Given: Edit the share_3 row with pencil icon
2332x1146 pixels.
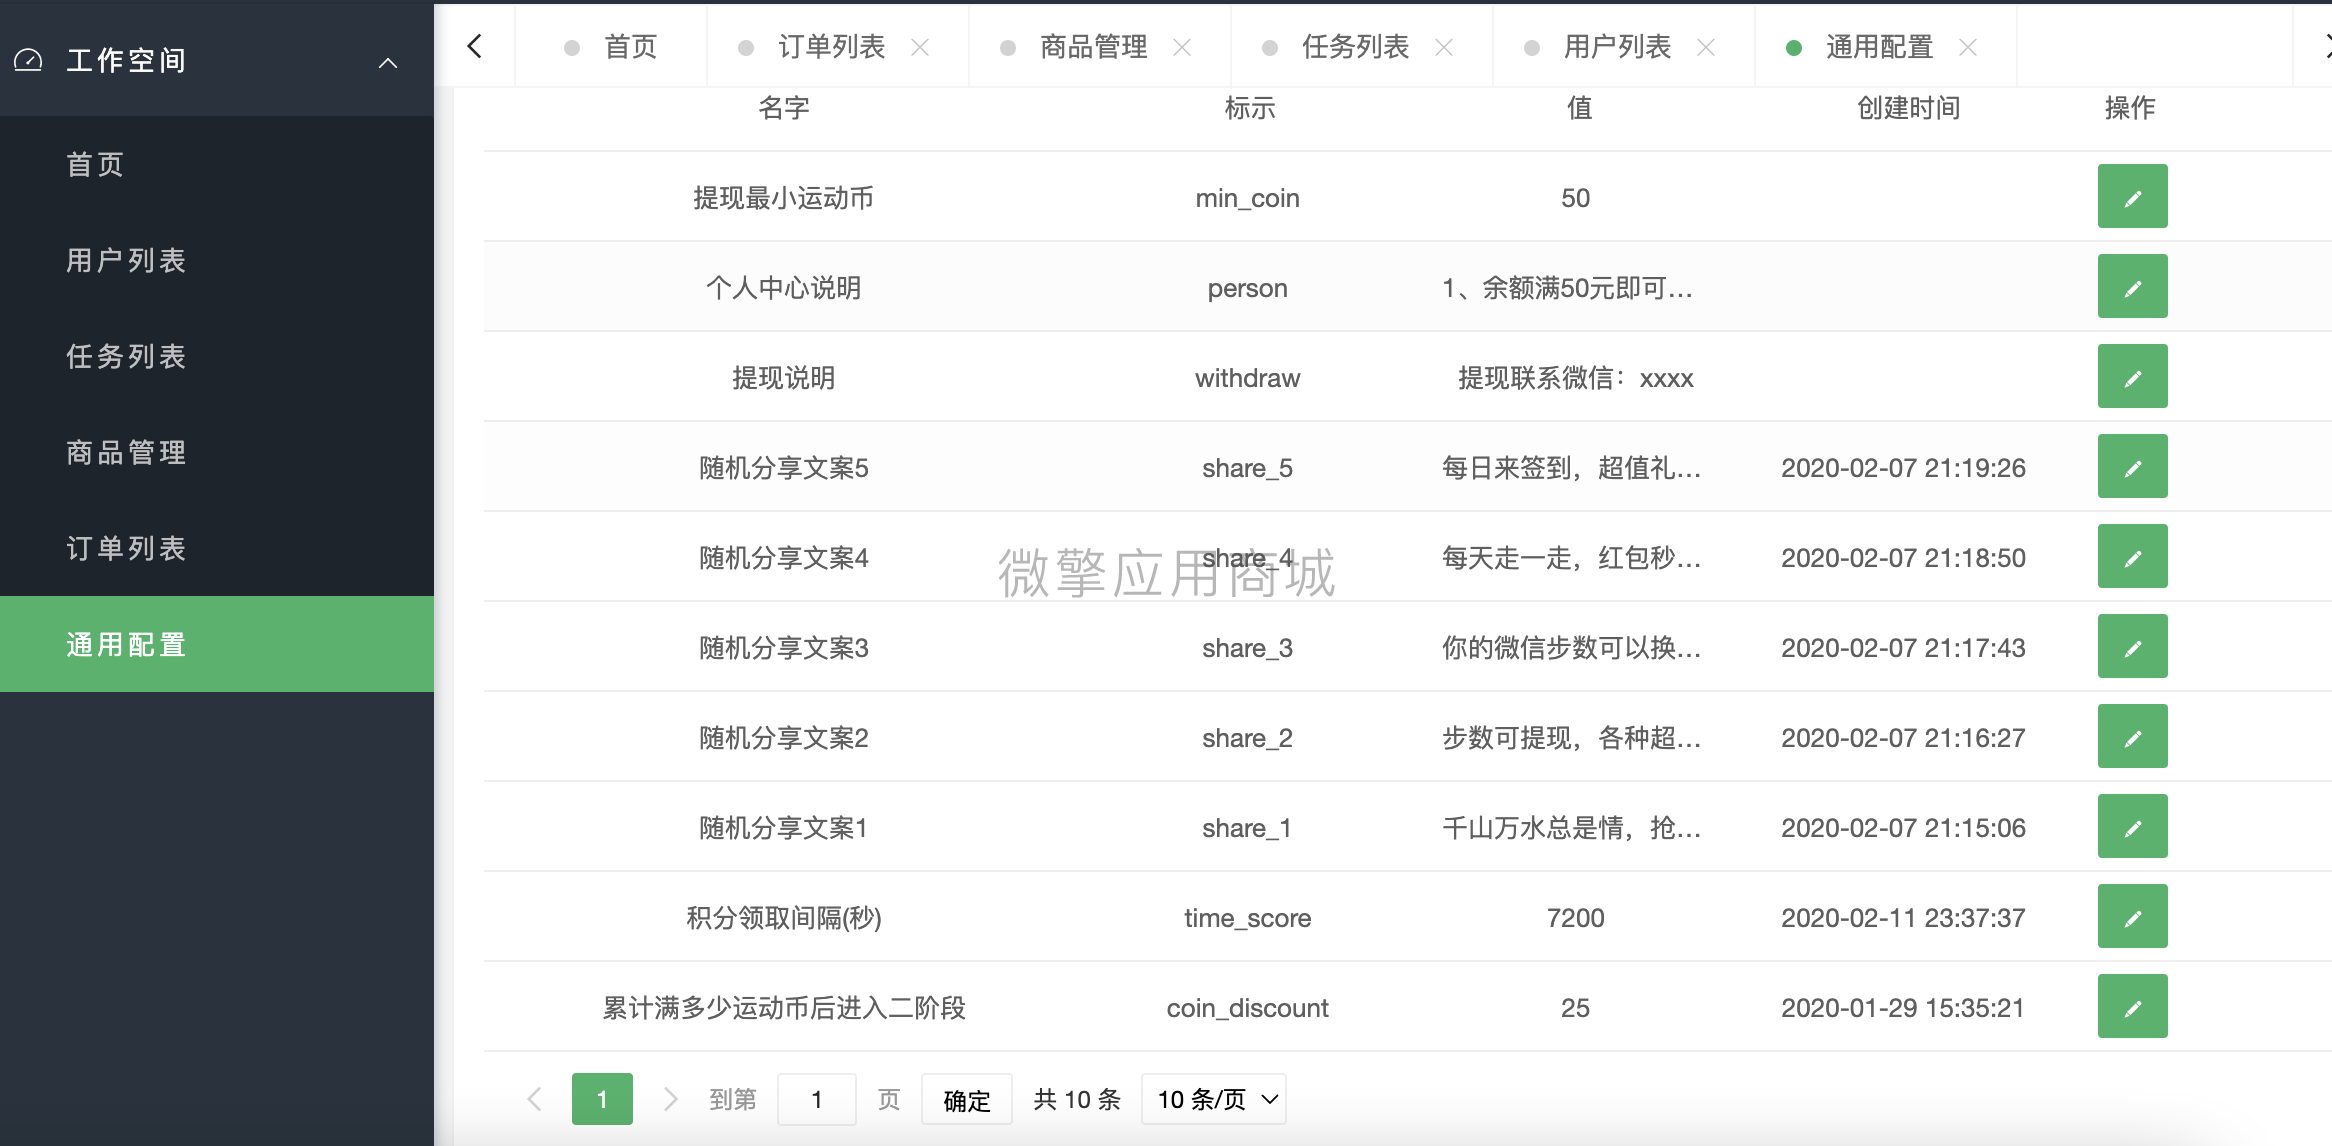Looking at the screenshot, I should point(2132,646).
